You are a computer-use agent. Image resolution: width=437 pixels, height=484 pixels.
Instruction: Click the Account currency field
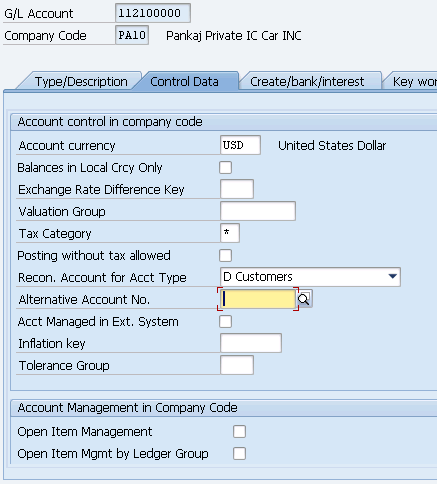click(240, 145)
